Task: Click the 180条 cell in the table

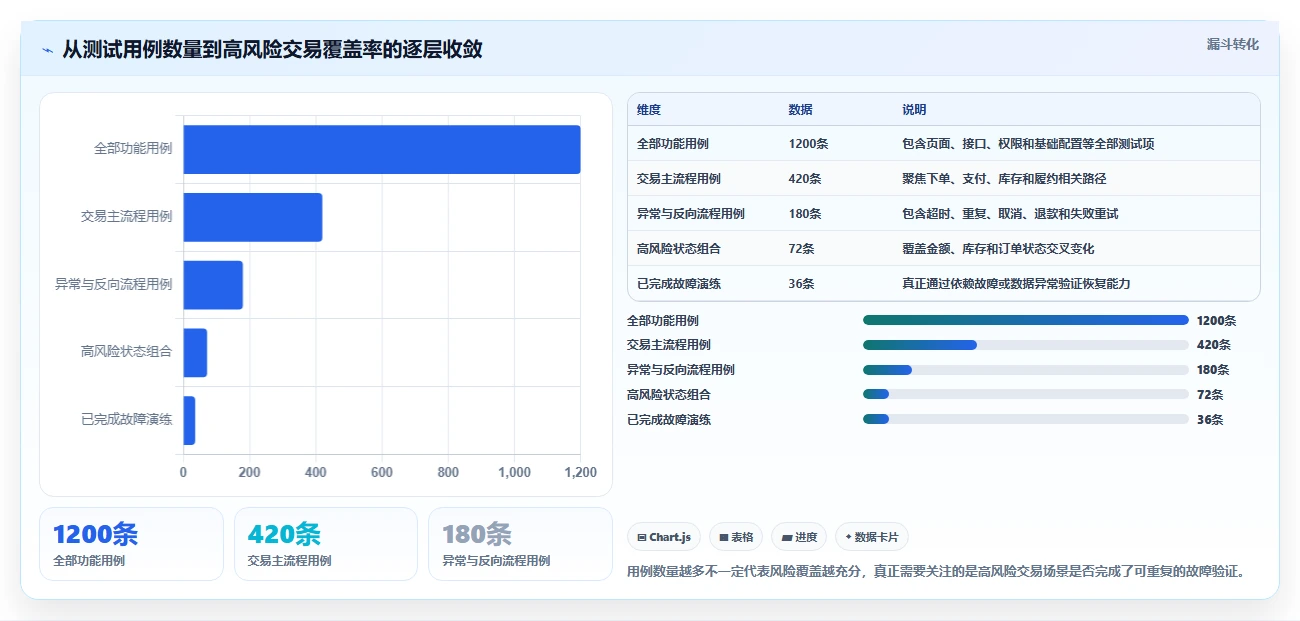Action: (805, 214)
